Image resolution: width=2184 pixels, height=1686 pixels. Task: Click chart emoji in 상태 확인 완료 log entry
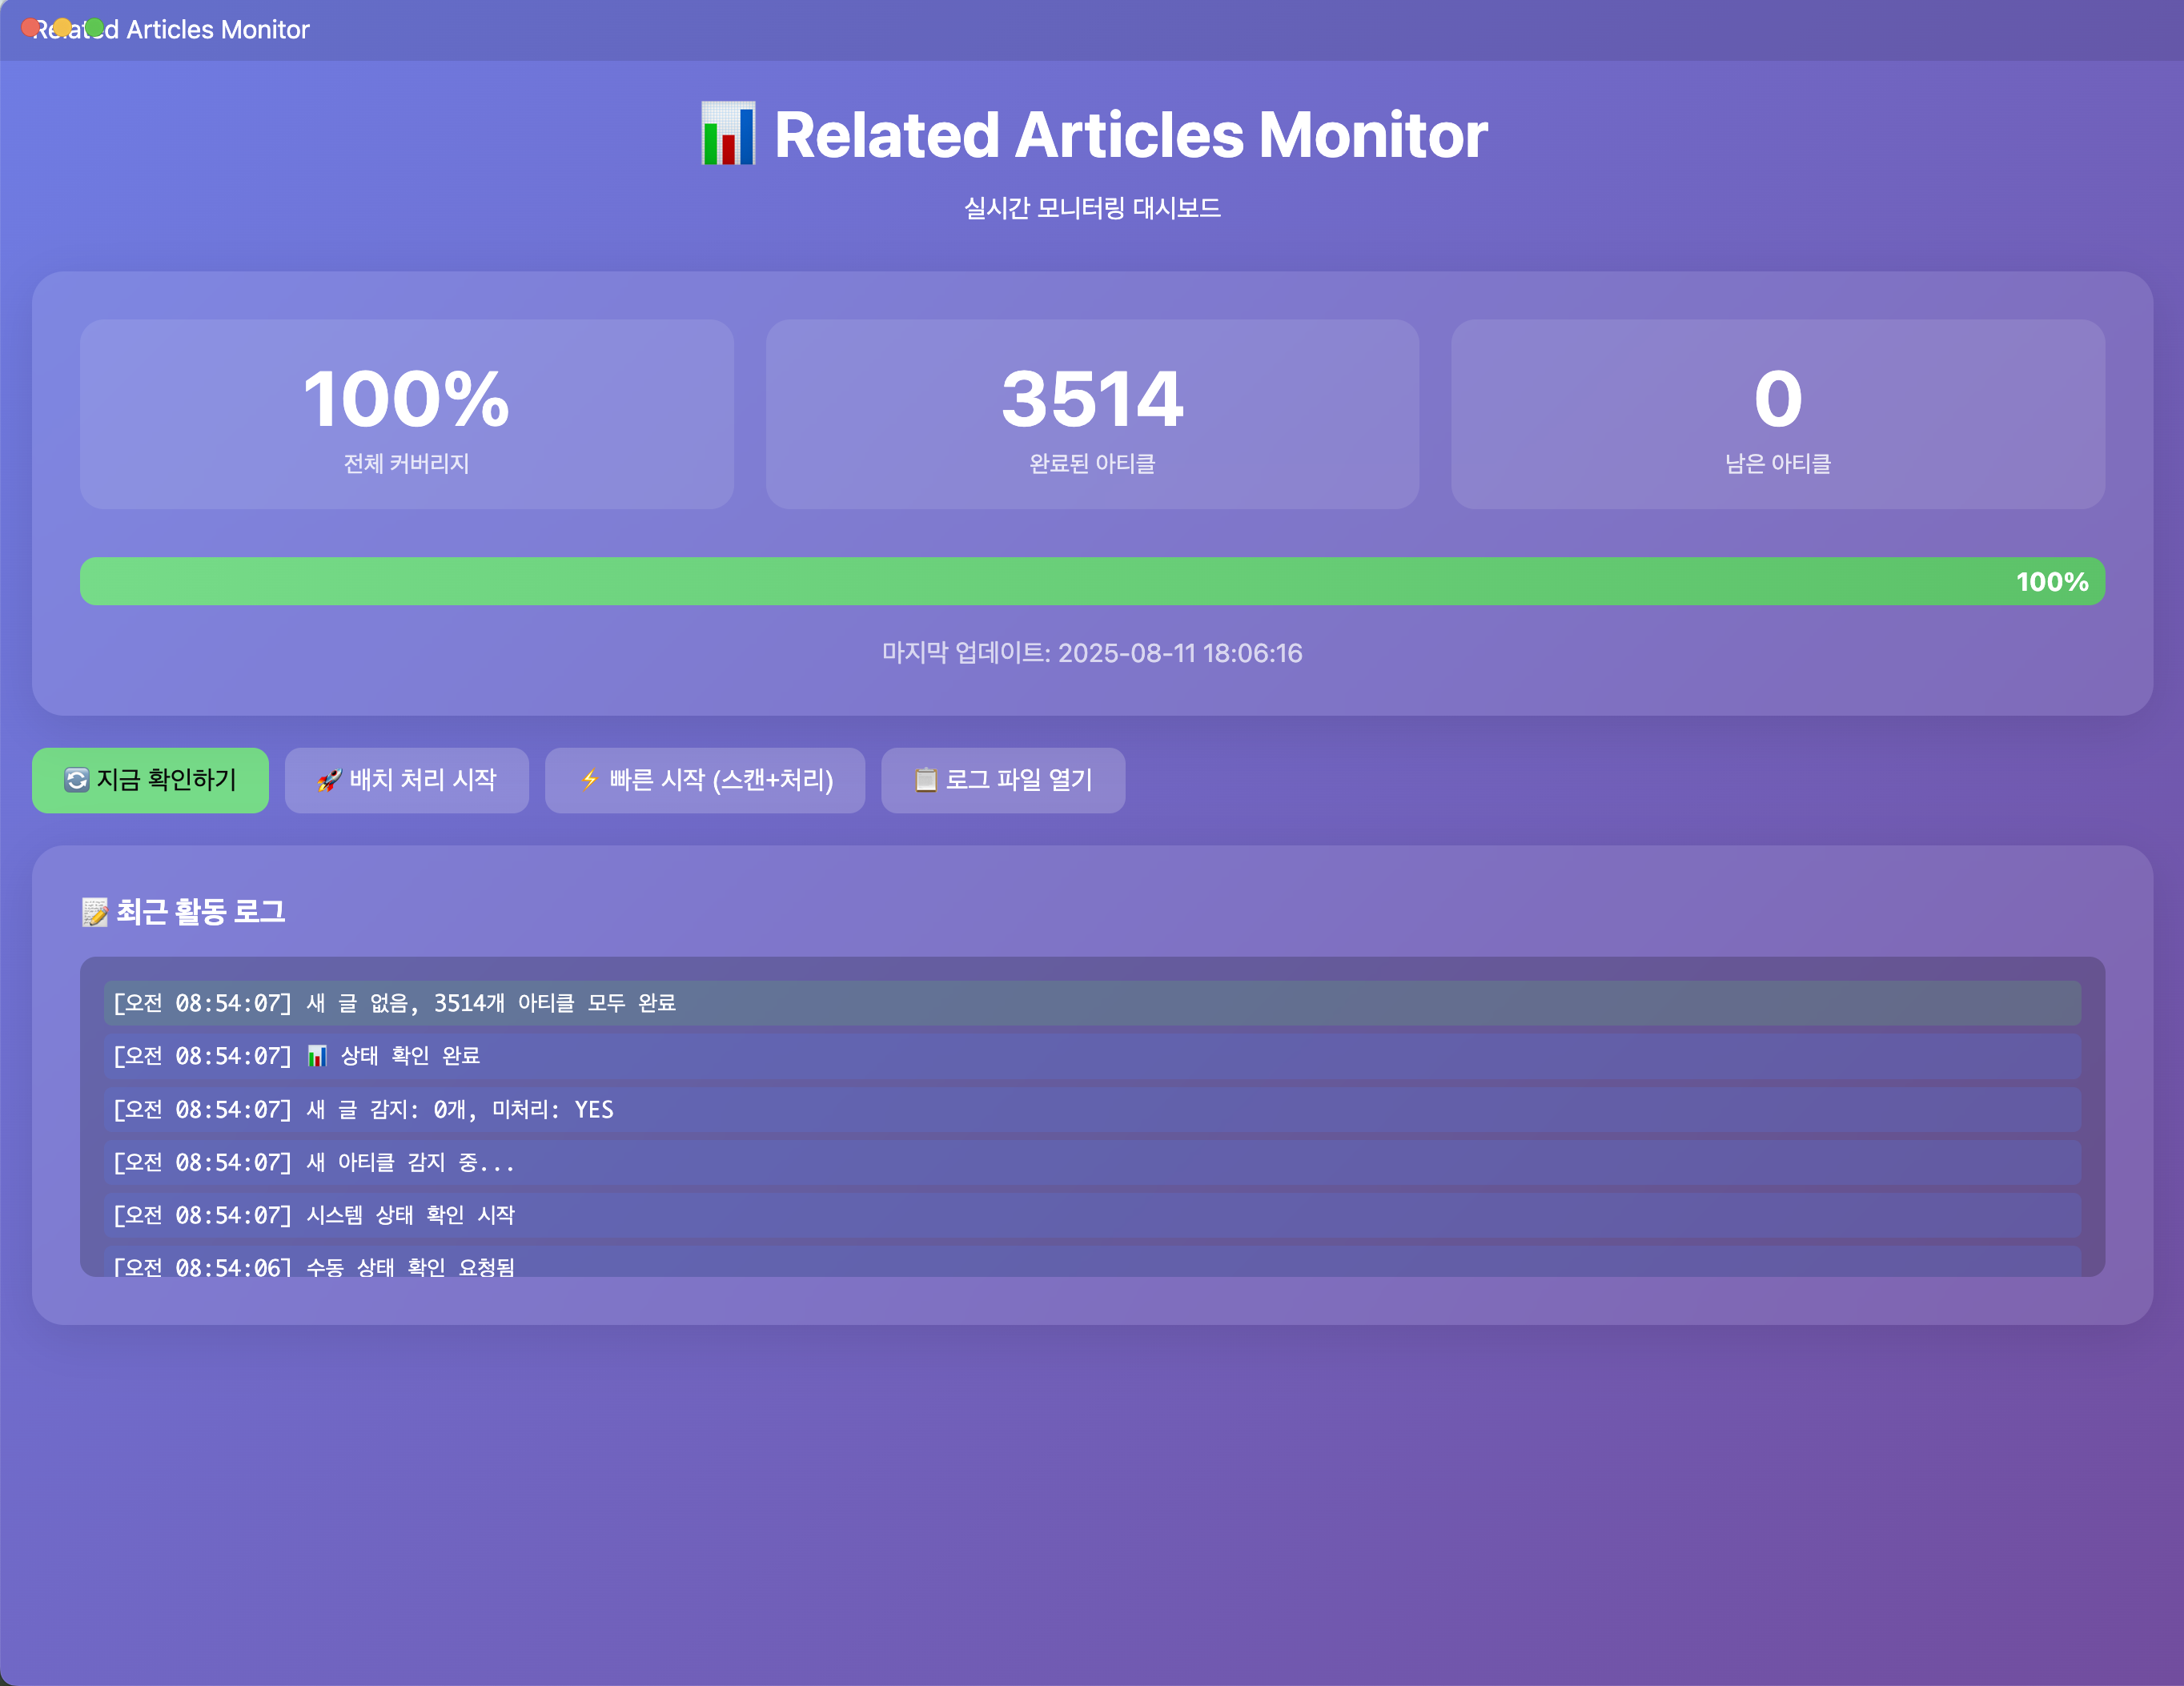click(x=317, y=1056)
